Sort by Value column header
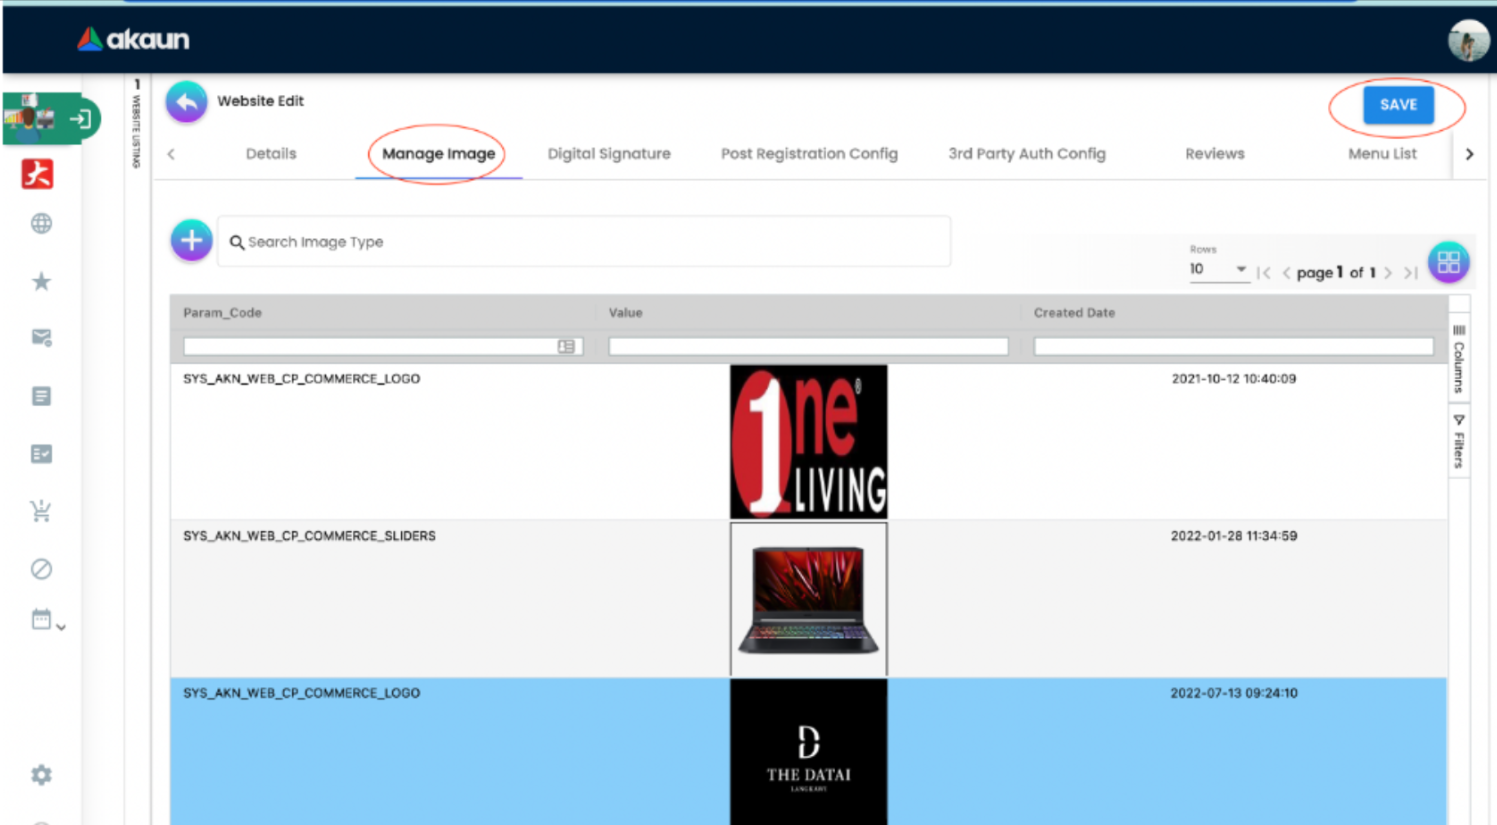Image resolution: width=1497 pixels, height=825 pixels. (x=625, y=313)
